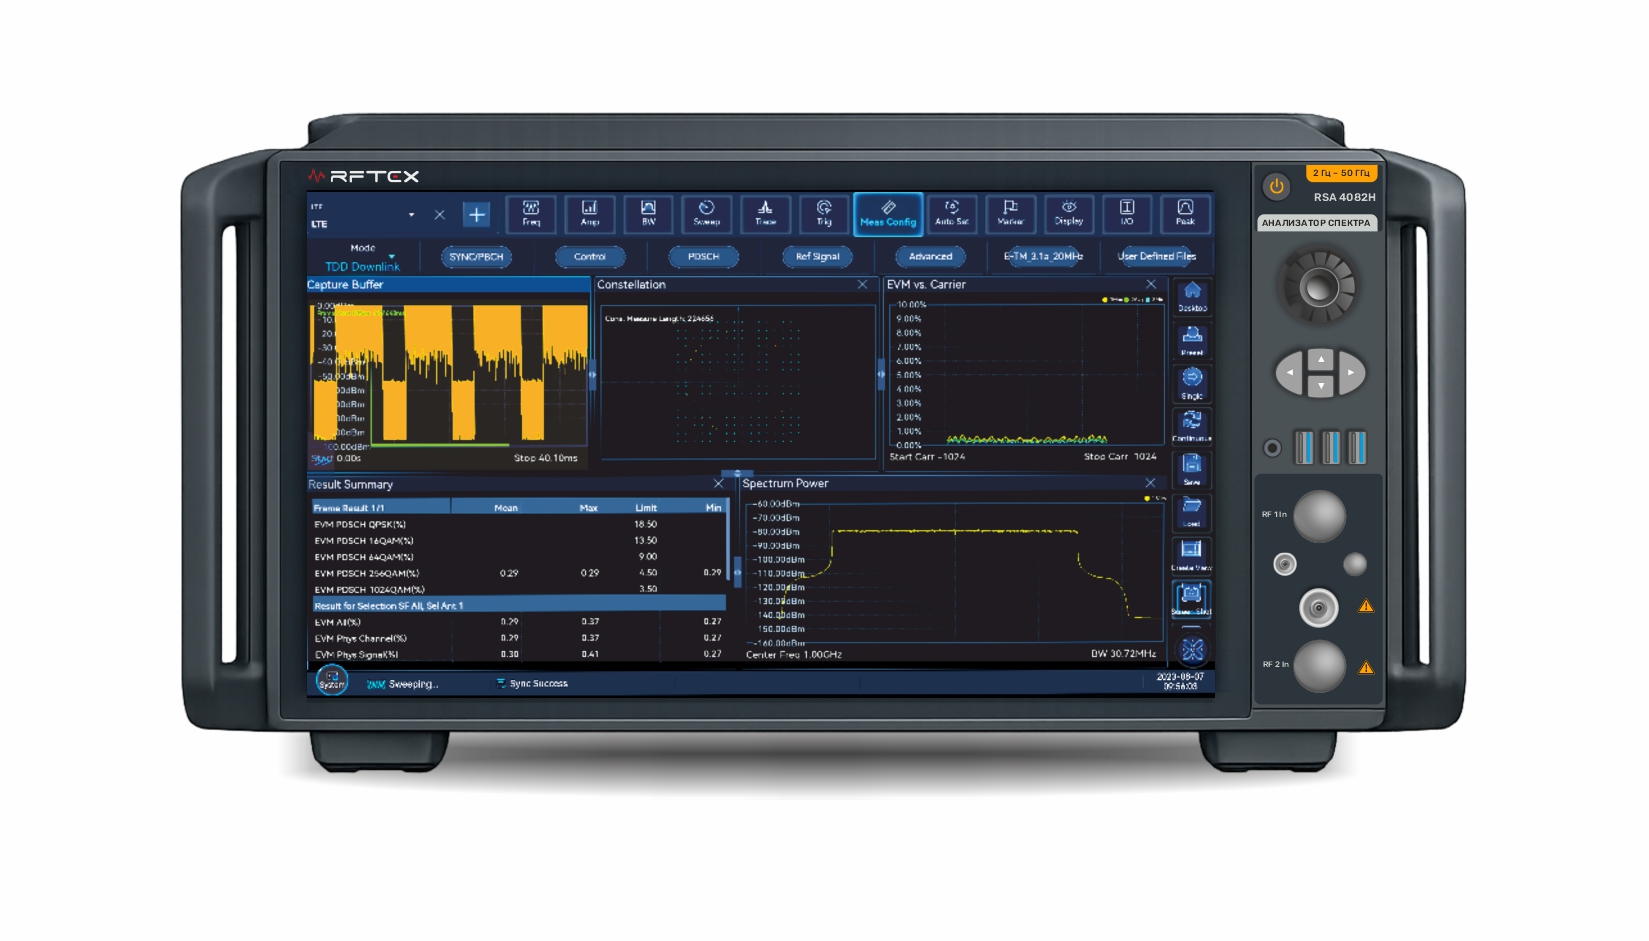Select Result for Selection SF All row
1649x941 pixels.
click(x=518, y=606)
